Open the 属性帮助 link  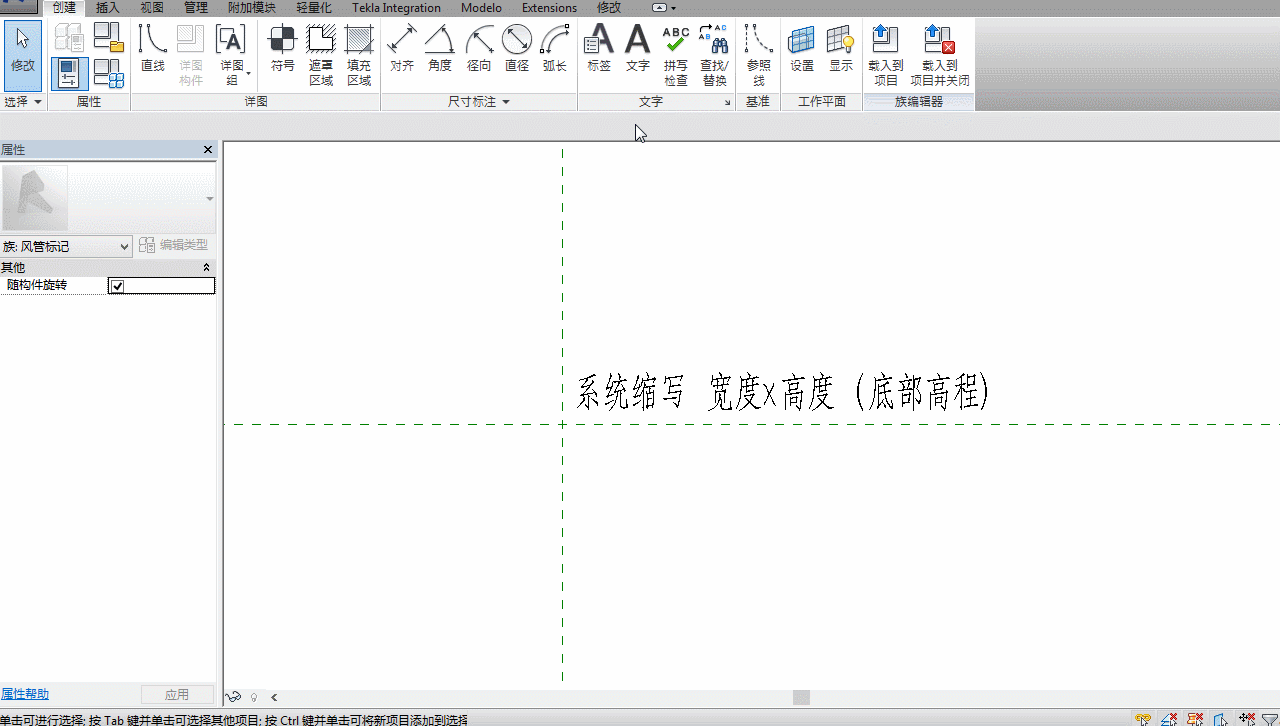click(25, 694)
